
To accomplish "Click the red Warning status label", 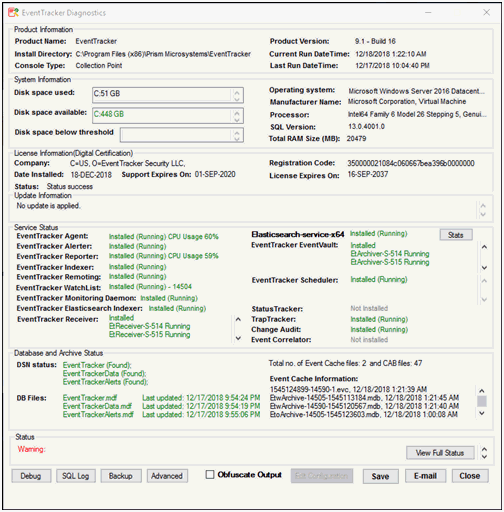I will click(x=31, y=449).
